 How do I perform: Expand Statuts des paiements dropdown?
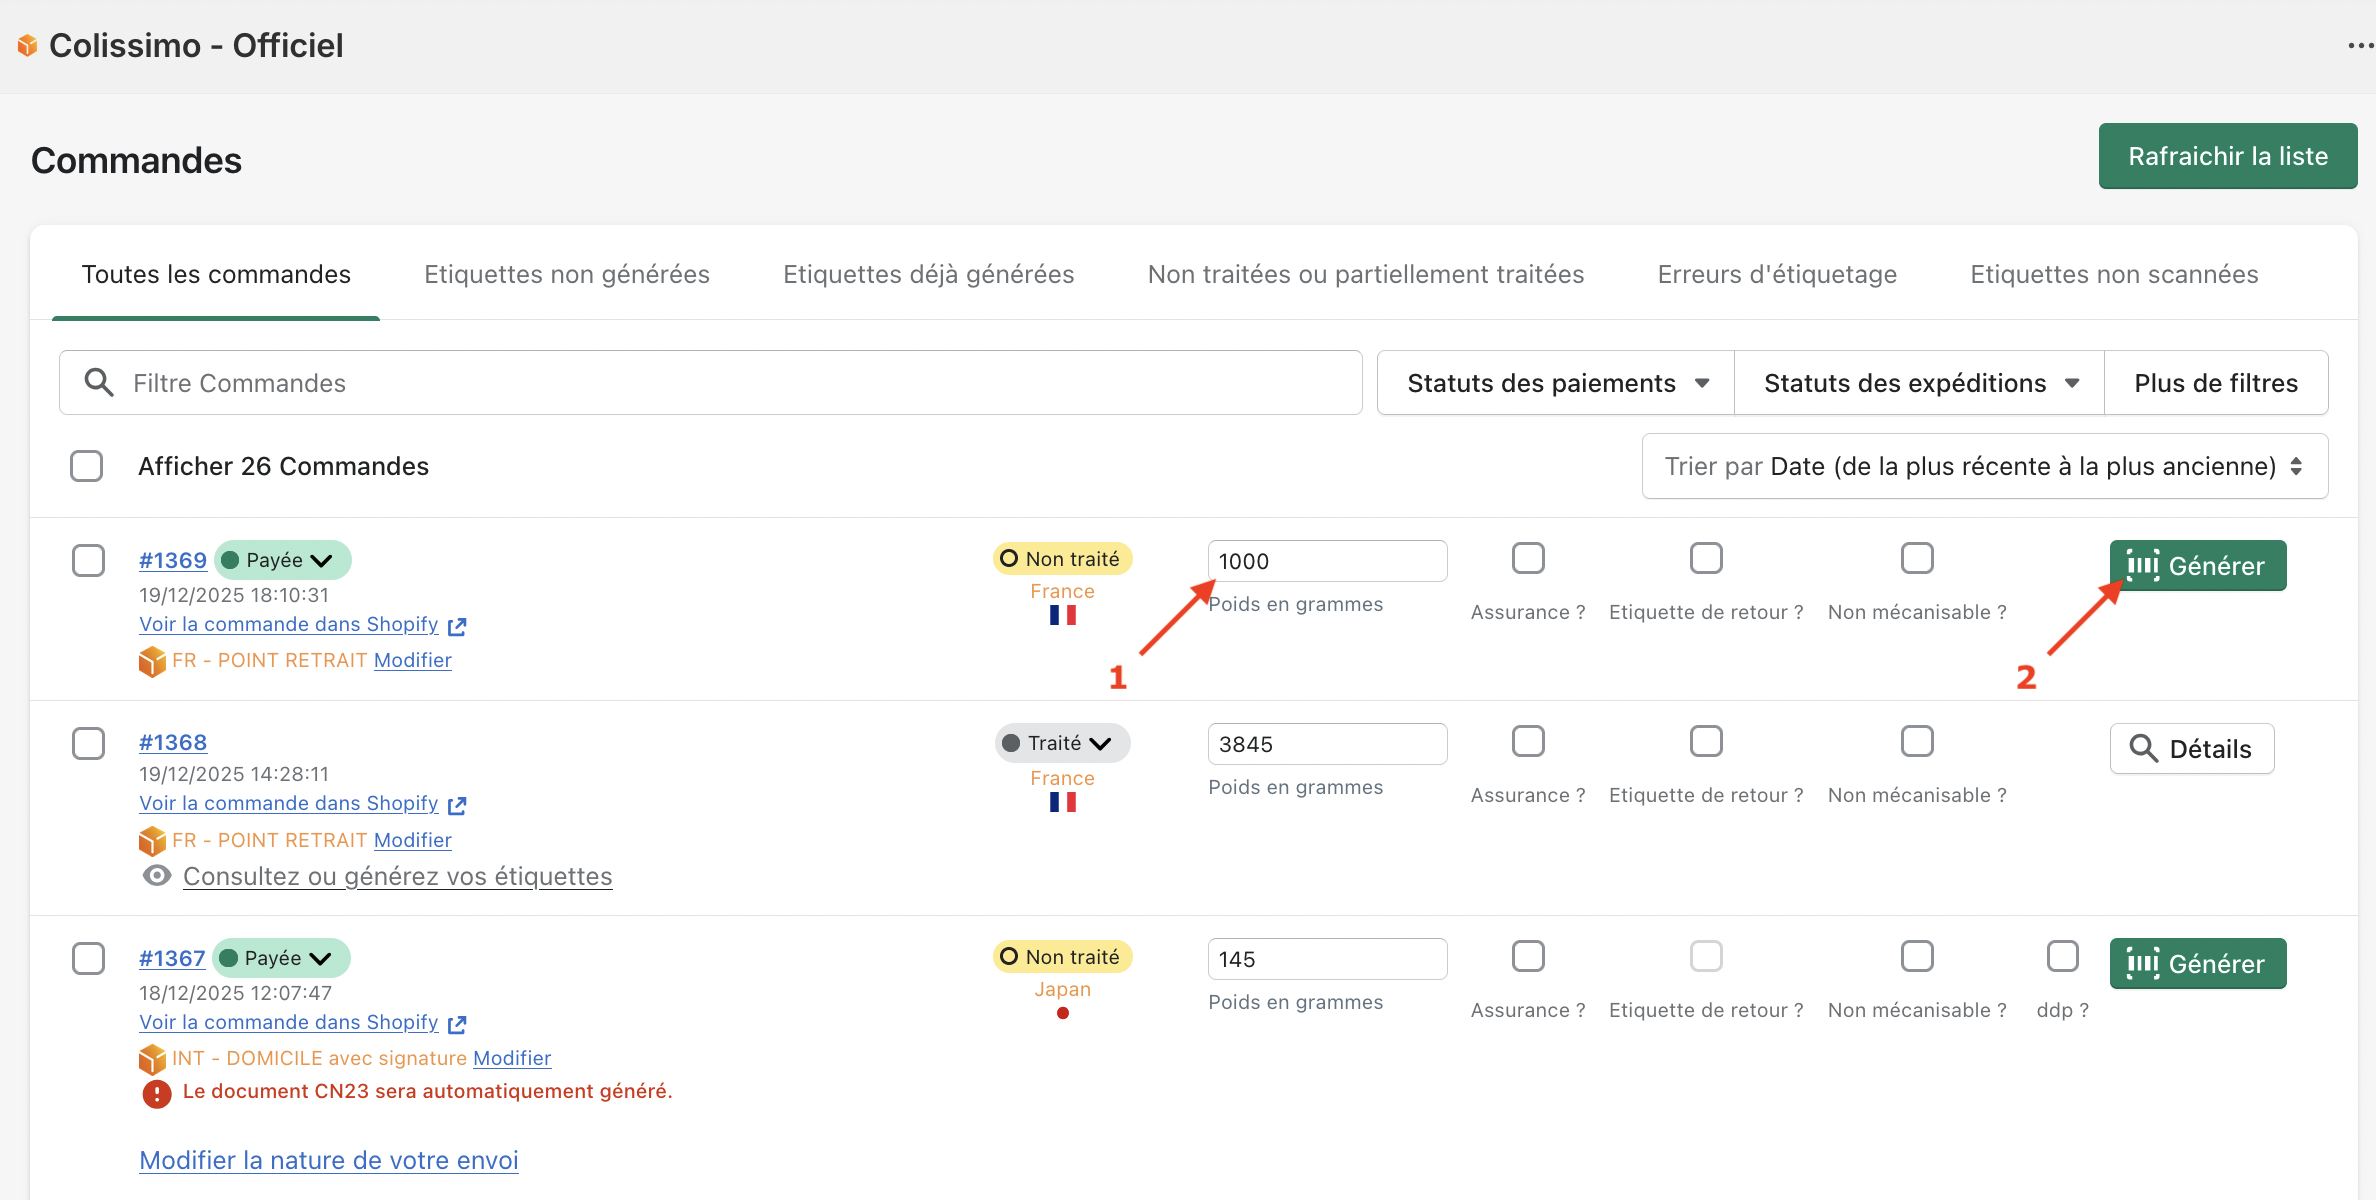pyautogui.click(x=1556, y=383)
